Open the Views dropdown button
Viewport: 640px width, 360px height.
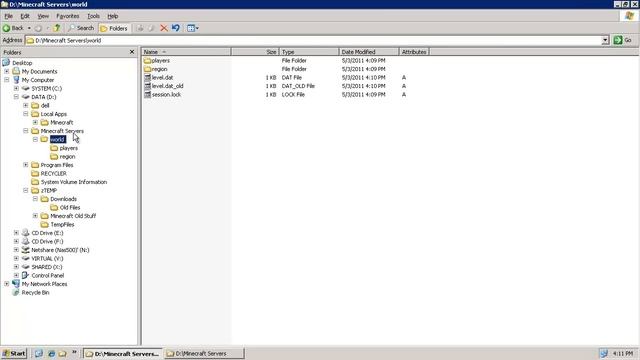coord(193,28)
